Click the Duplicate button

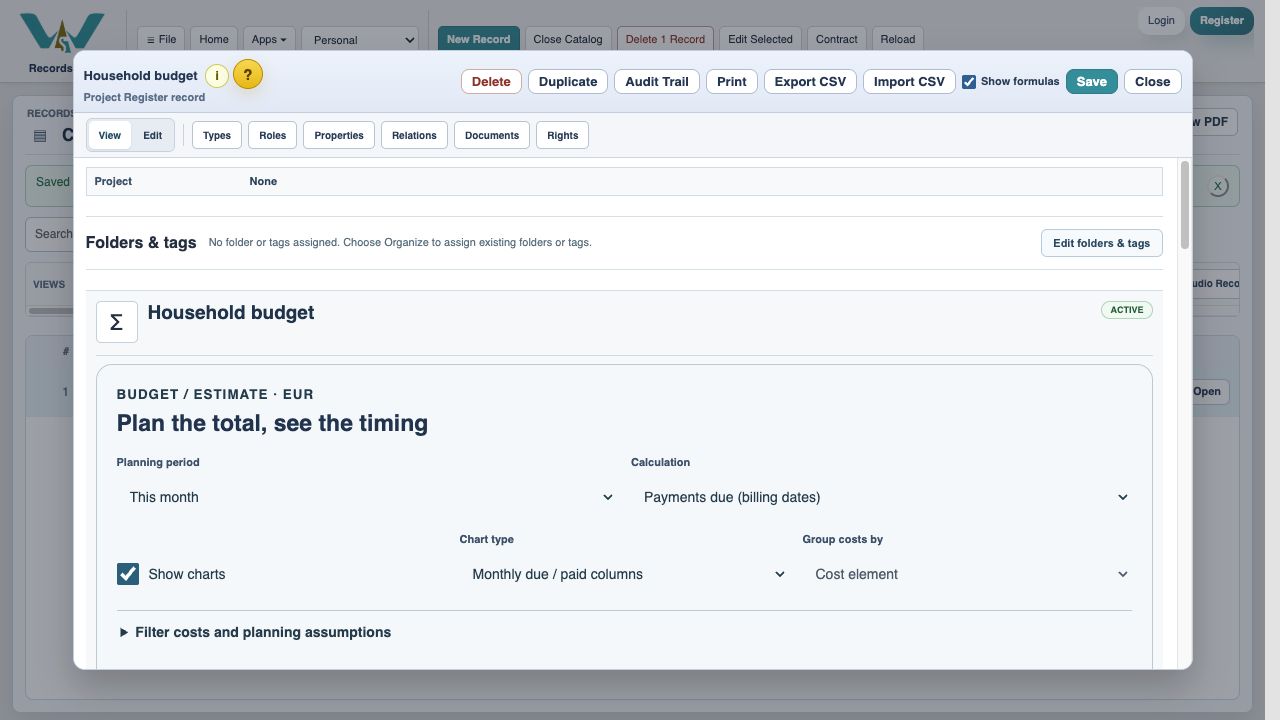(568, 82)
